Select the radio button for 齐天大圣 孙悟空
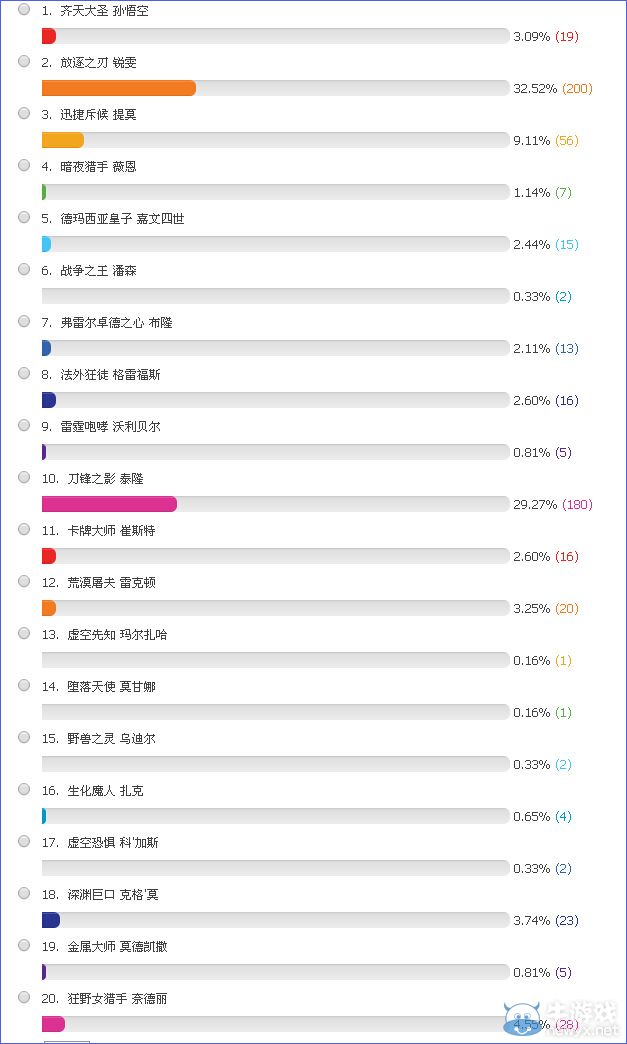627x1044 pixels. [x=23, y=9]
